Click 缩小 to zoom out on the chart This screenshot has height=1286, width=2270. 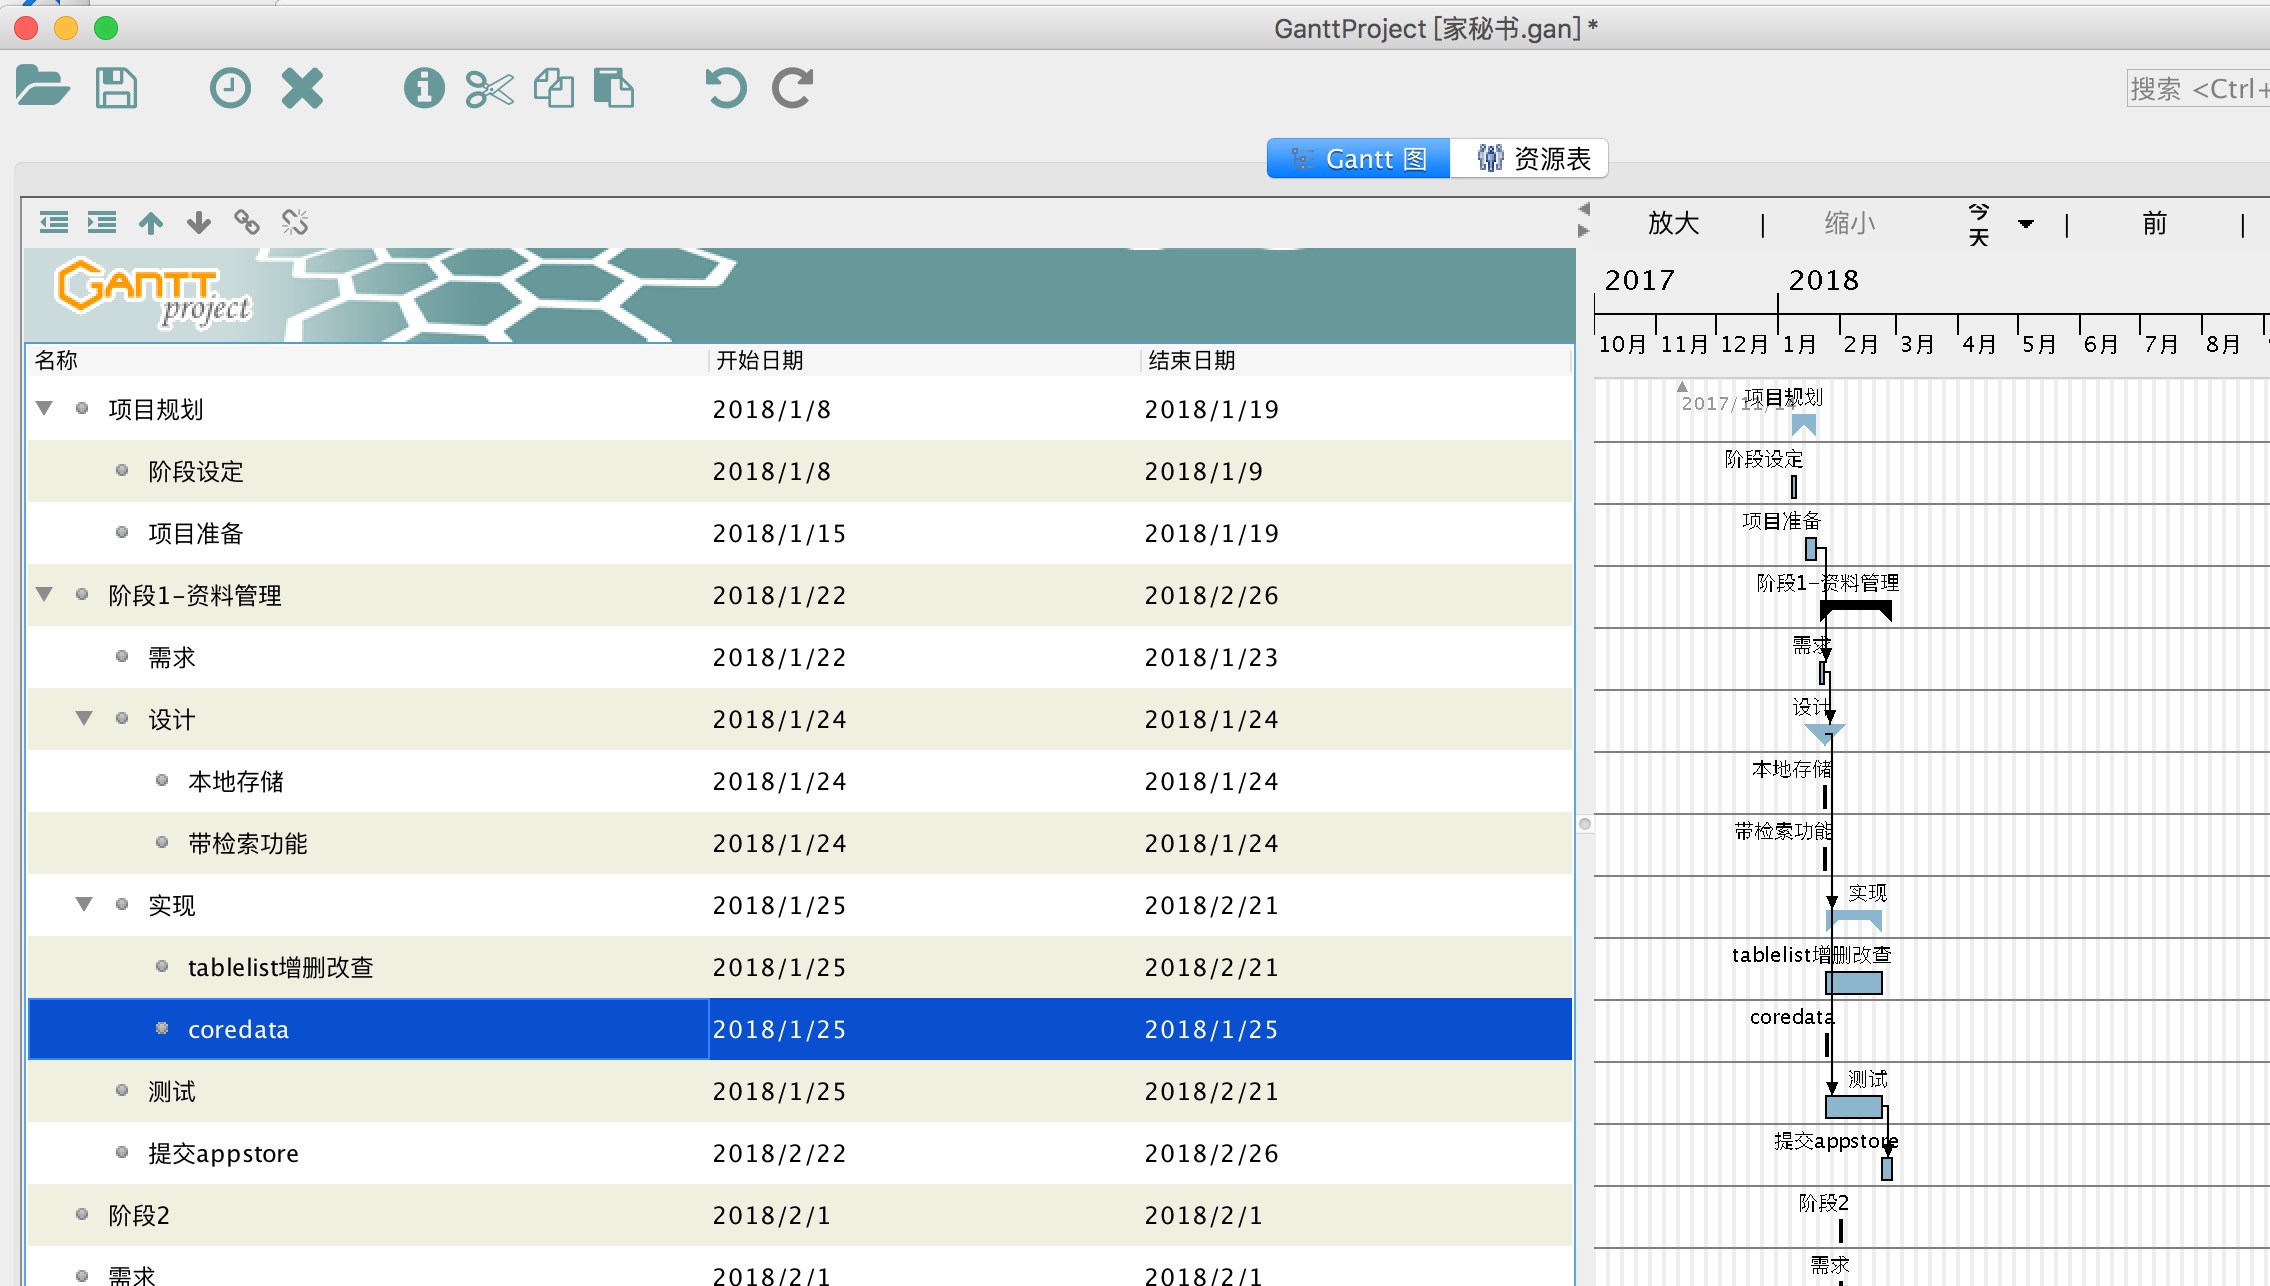point(1850,223)
